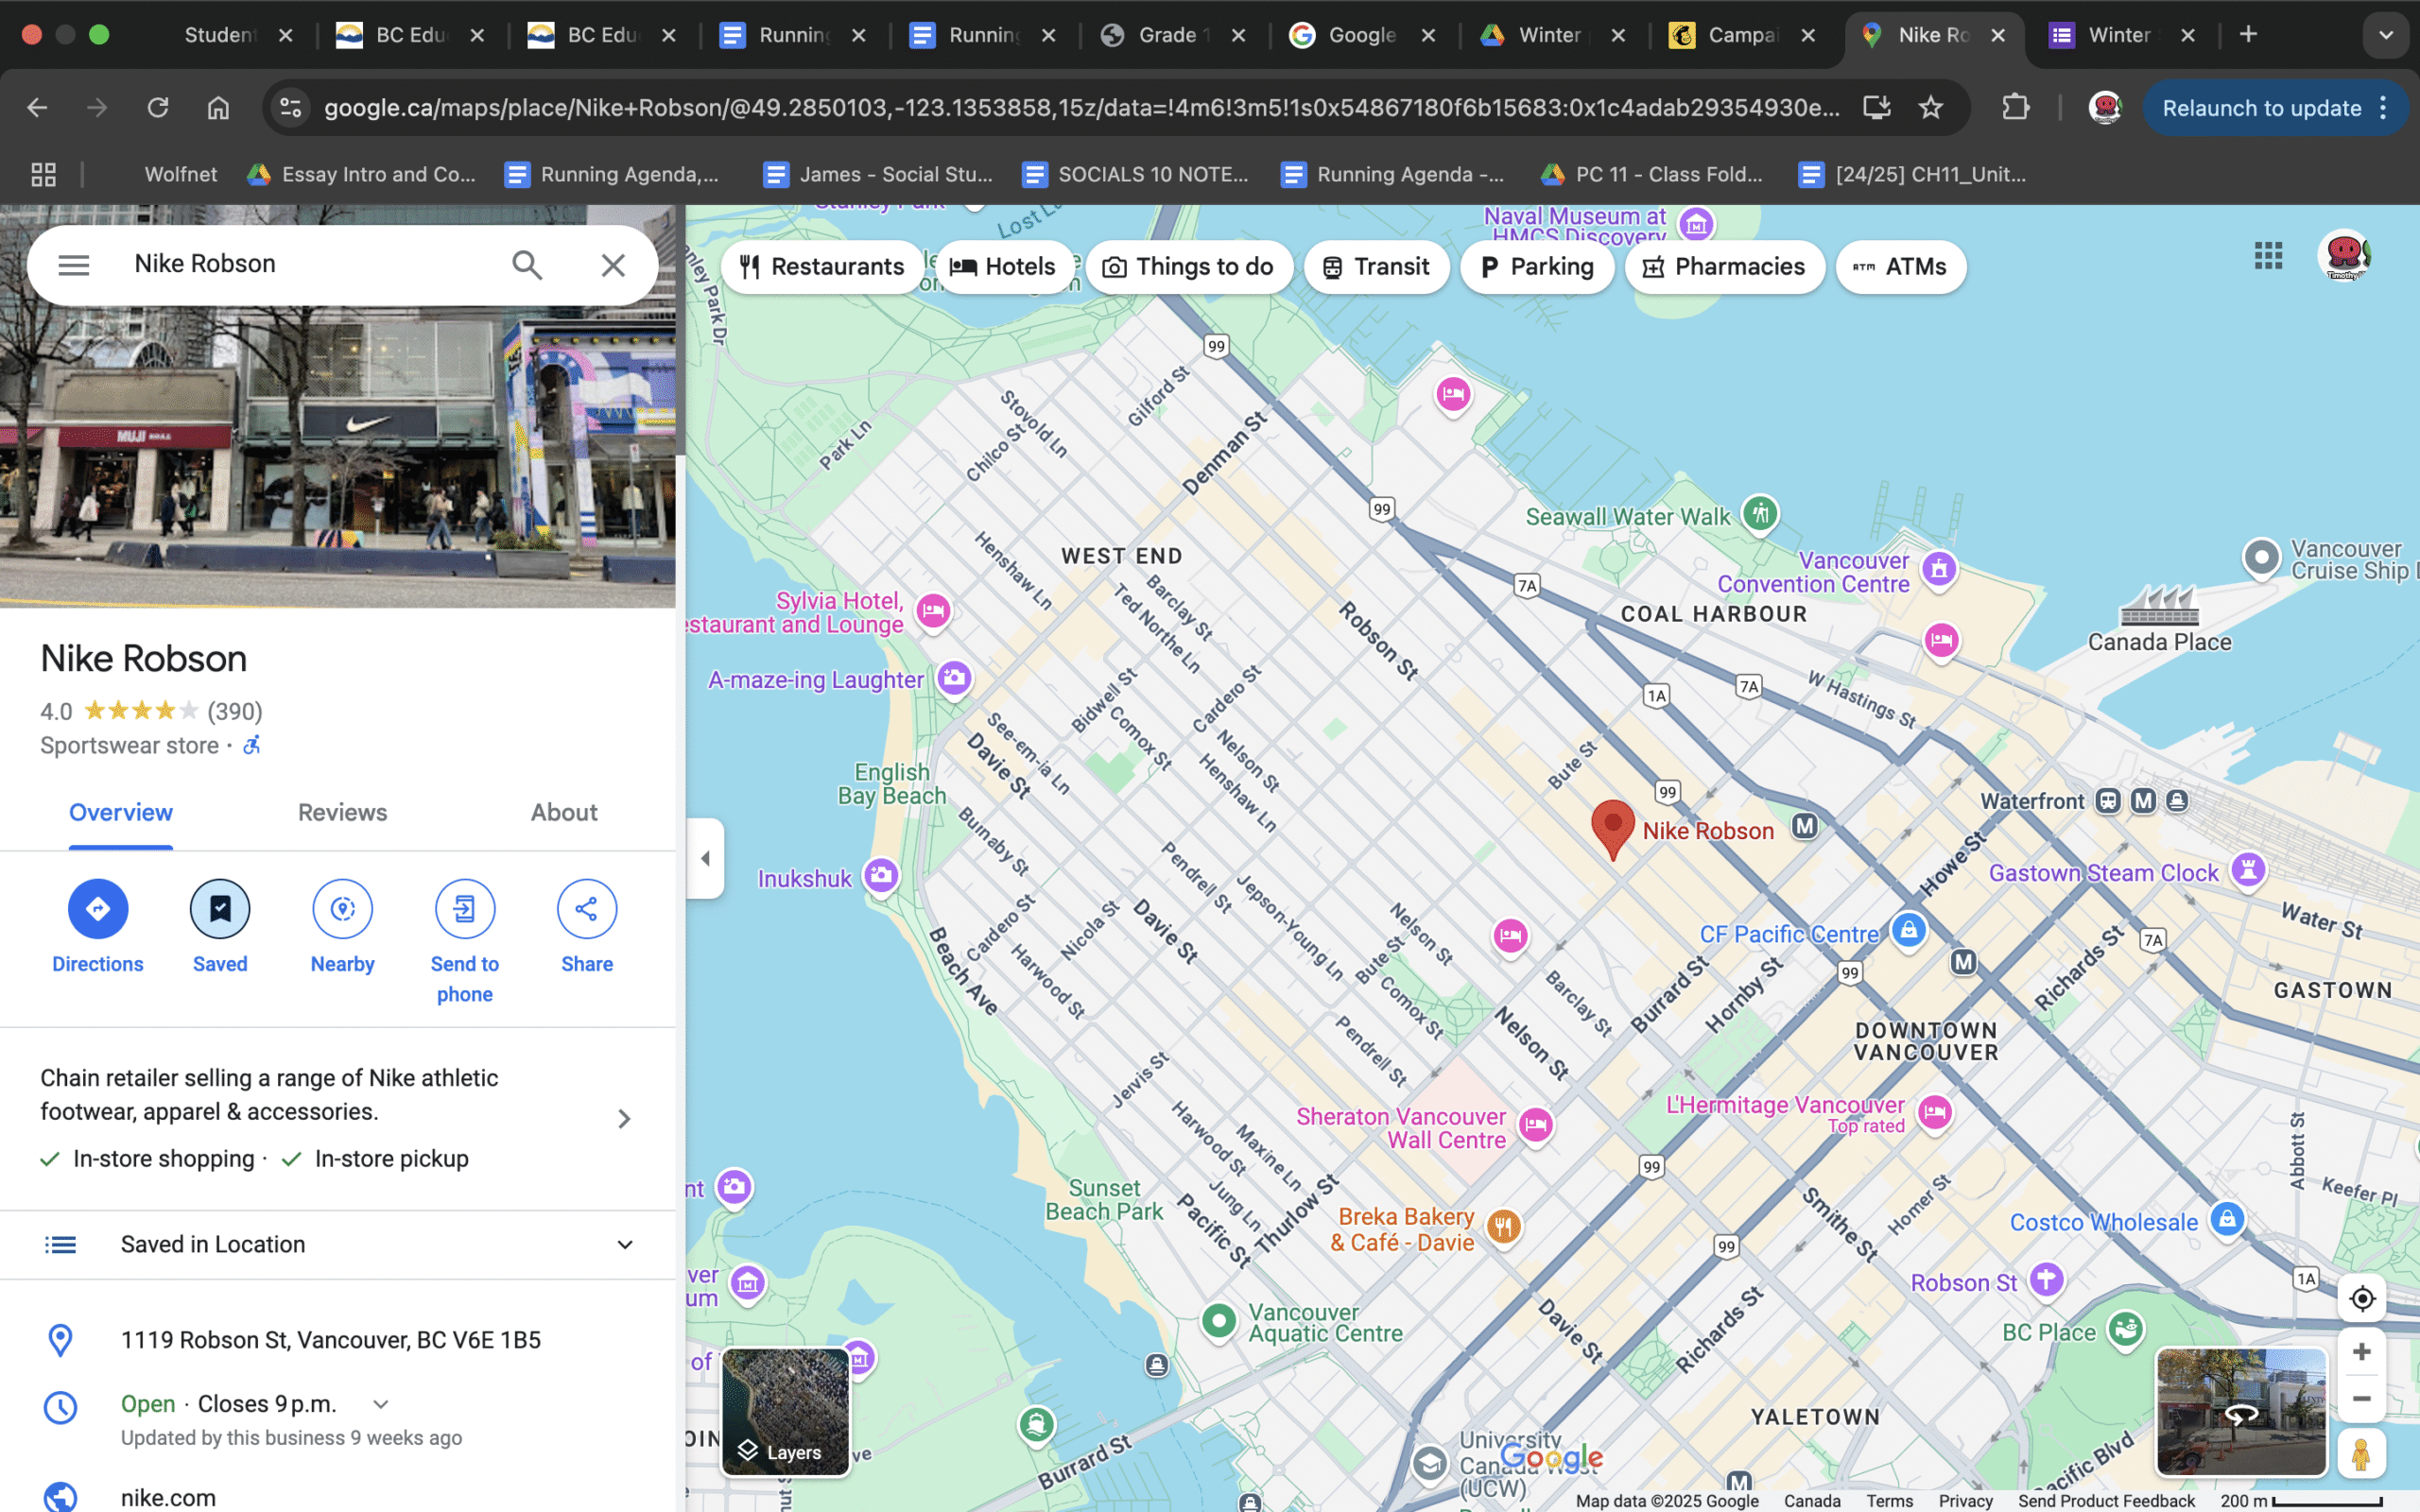The height and width of the screenshot is (1512, 2420).
Task: Open the Google Maps hamburger menu
Action: point(74,265)
